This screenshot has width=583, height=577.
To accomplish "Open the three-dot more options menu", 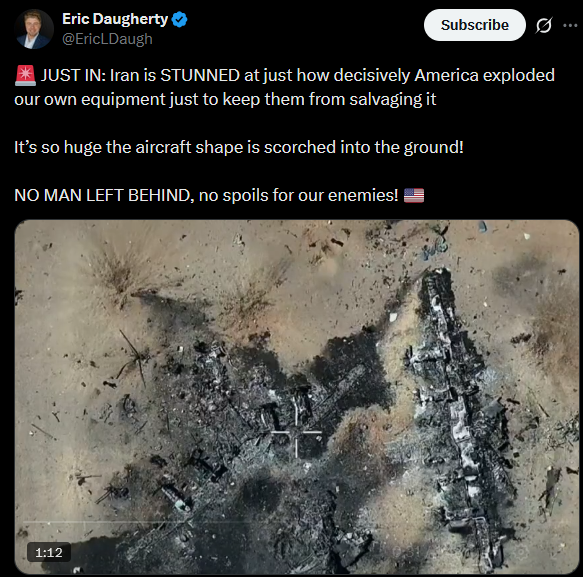I will (570, 25).
